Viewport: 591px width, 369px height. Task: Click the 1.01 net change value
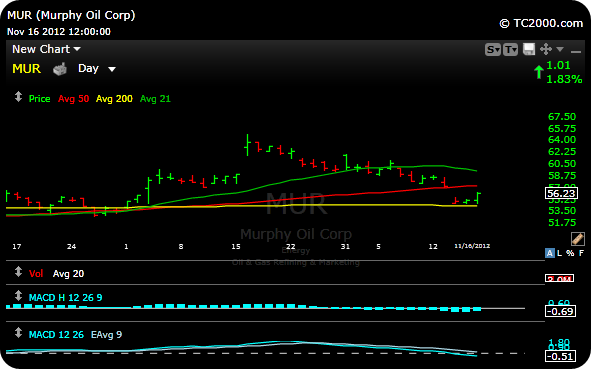click(x=558, y=65)
